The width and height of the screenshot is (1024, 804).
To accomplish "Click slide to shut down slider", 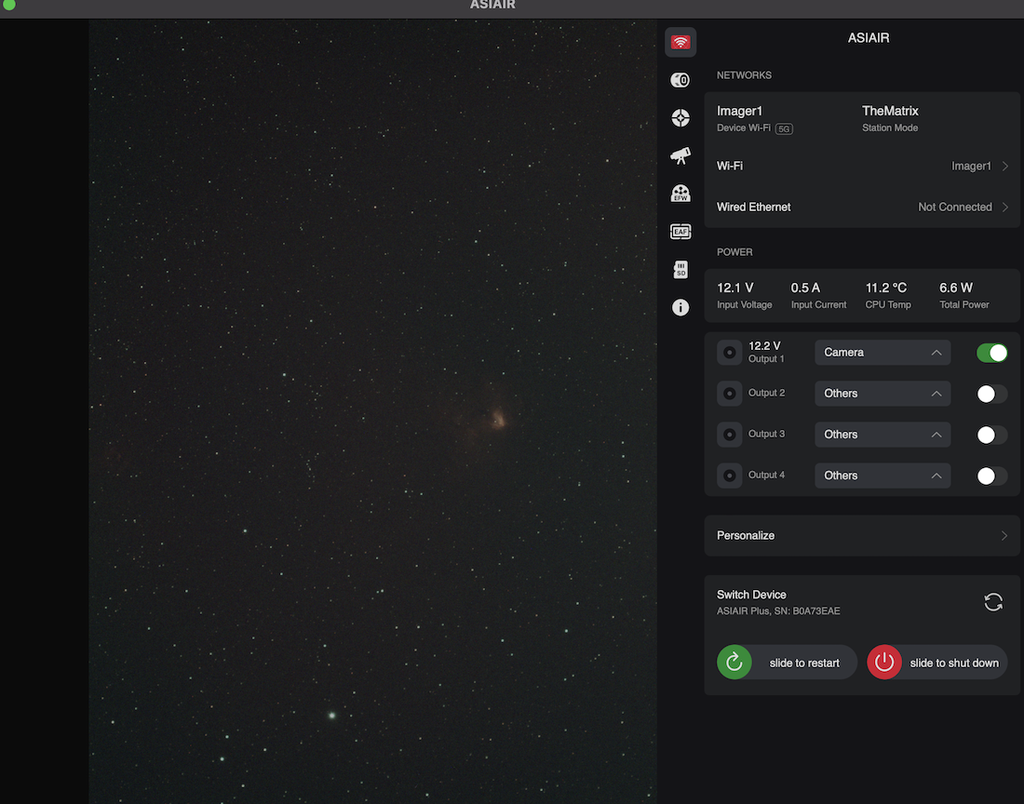I will click(937, 662).
